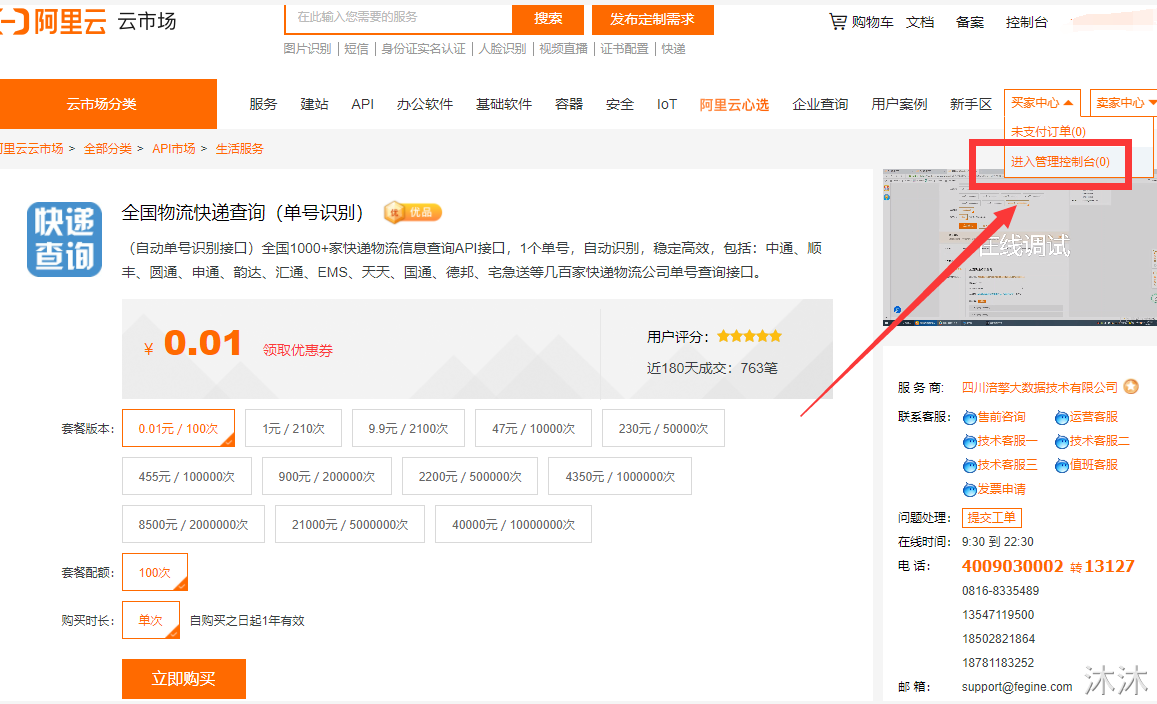Click the 领取优惠券 link
The width and height of the screenshot is (1157, 704).
298,350
